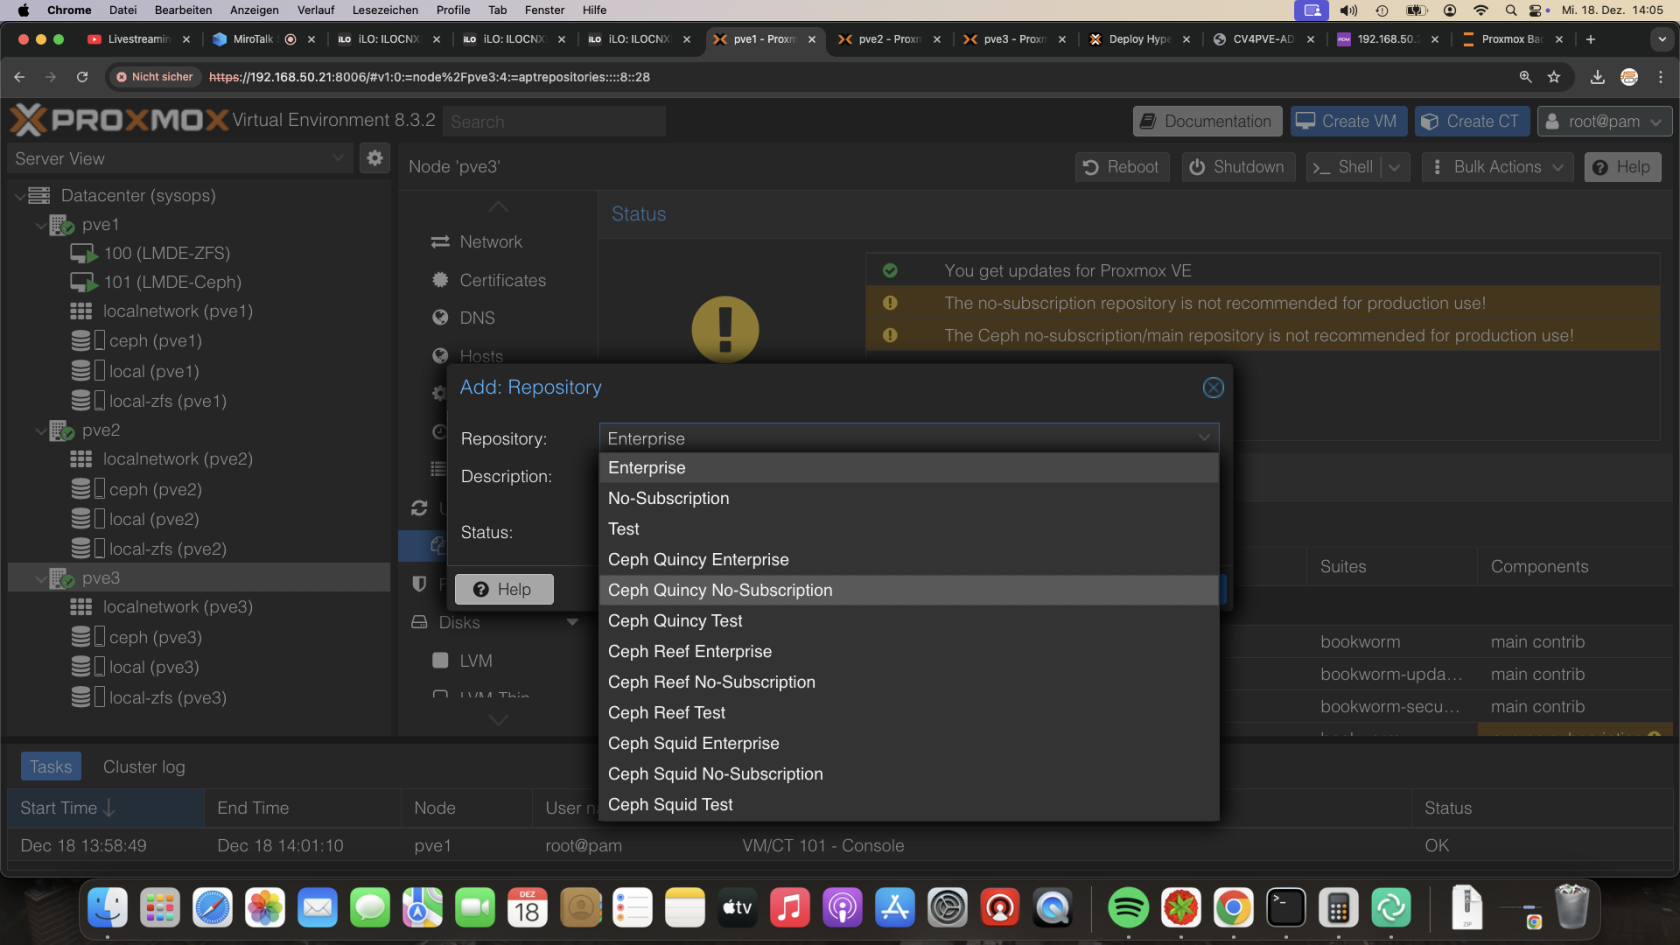Open Finder from the dock
The width and height of the screenshot is (1680, 945).
pos(107,908)
